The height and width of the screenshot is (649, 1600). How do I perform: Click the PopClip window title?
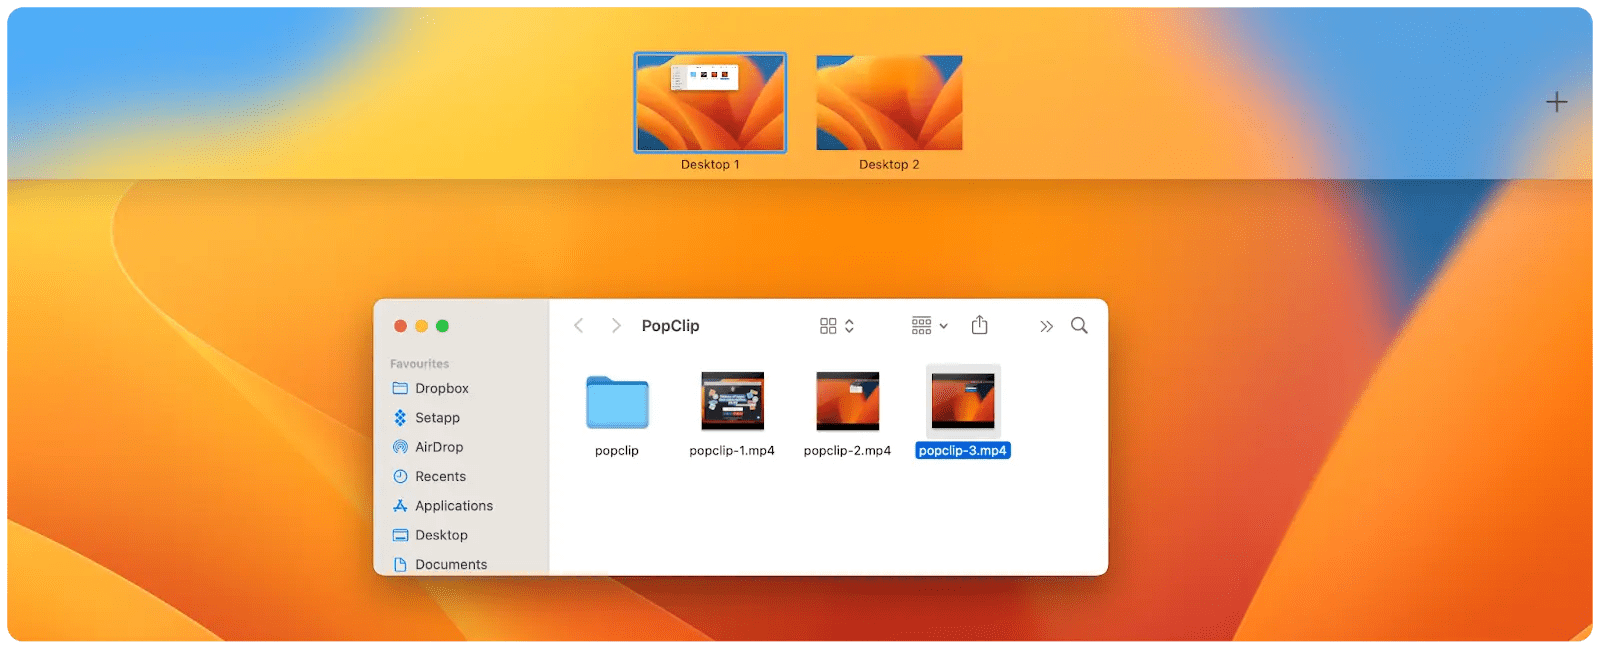coord(670,326)
